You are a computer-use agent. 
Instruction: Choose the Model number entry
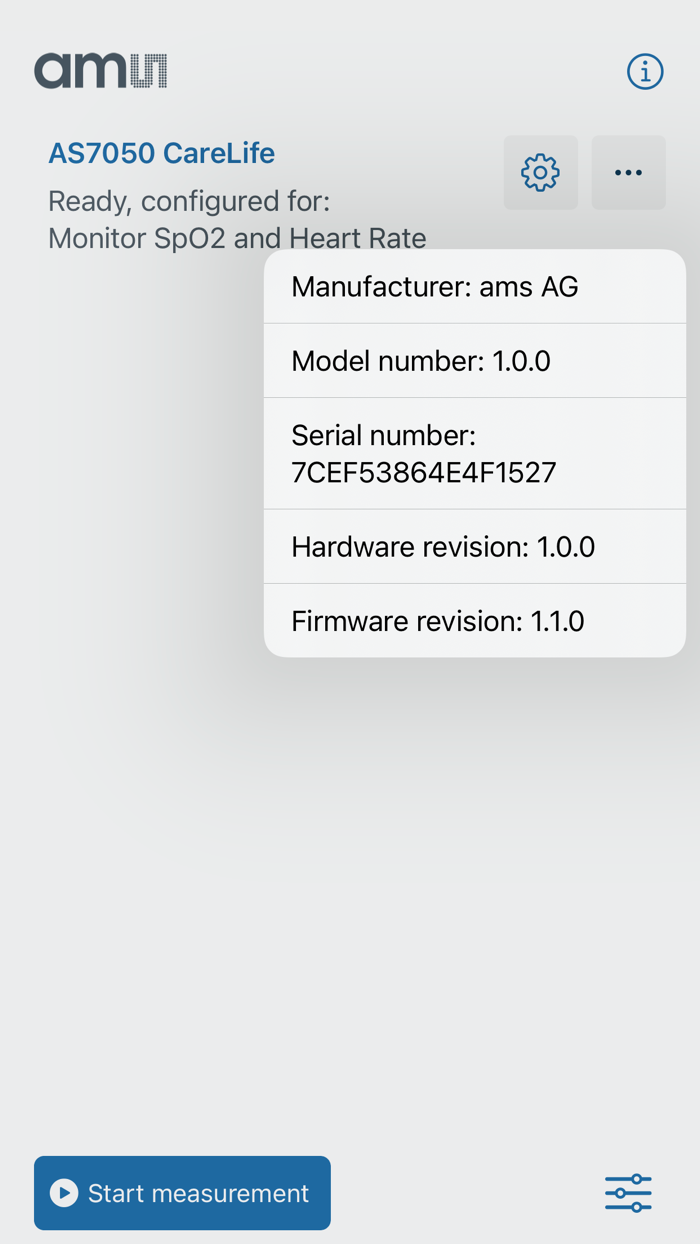[x=420, y=361]
